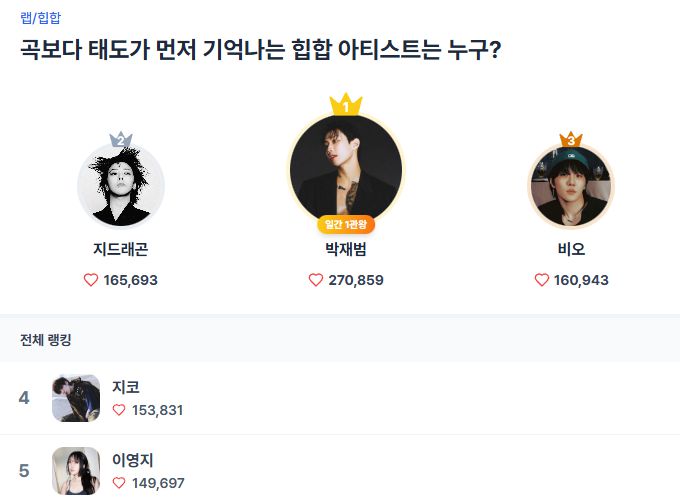
Task: Click the 전체 랭킹 section header
Action: (46, 340)
